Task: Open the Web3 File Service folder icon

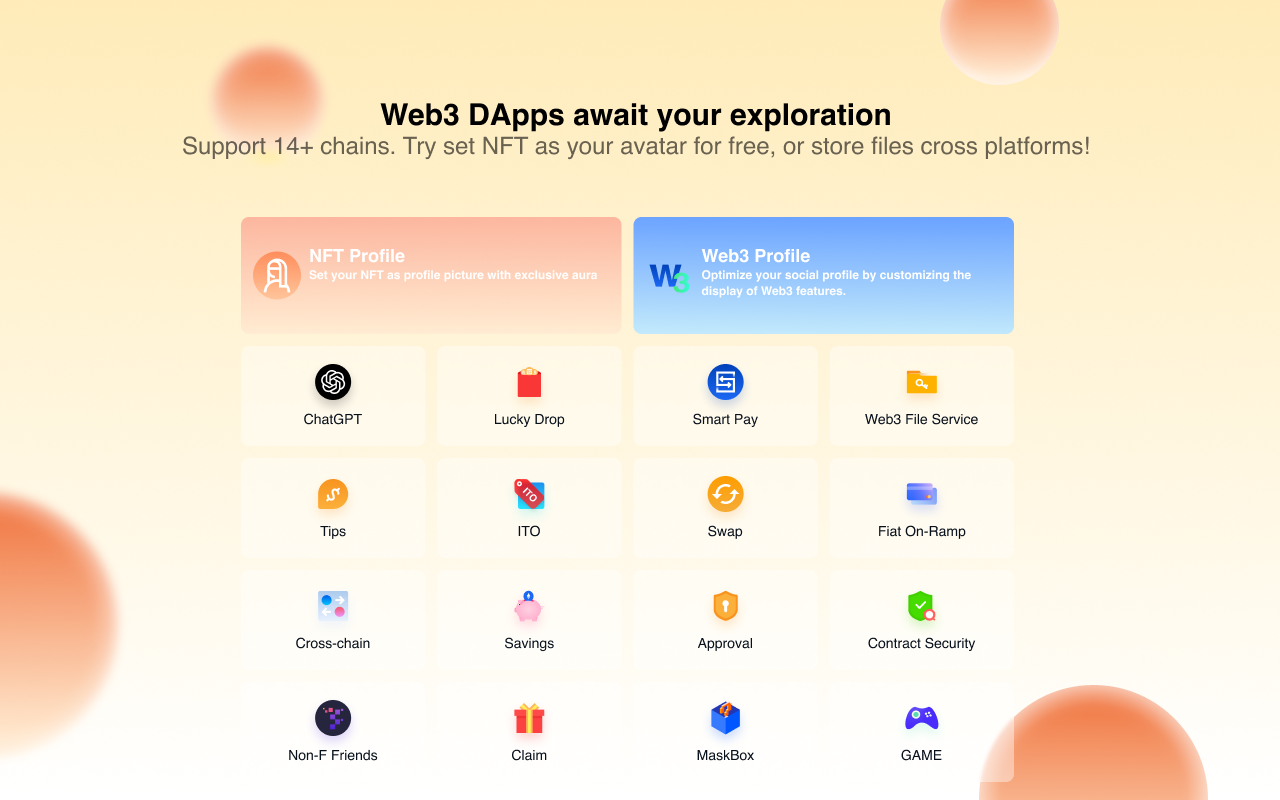Action: (920, 382)
